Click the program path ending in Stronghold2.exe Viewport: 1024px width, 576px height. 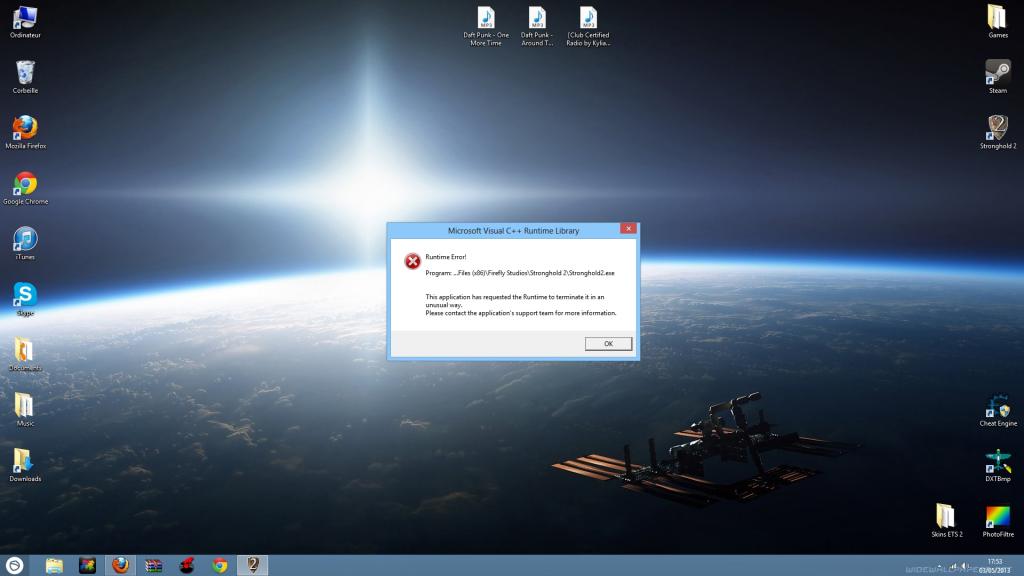520,273
